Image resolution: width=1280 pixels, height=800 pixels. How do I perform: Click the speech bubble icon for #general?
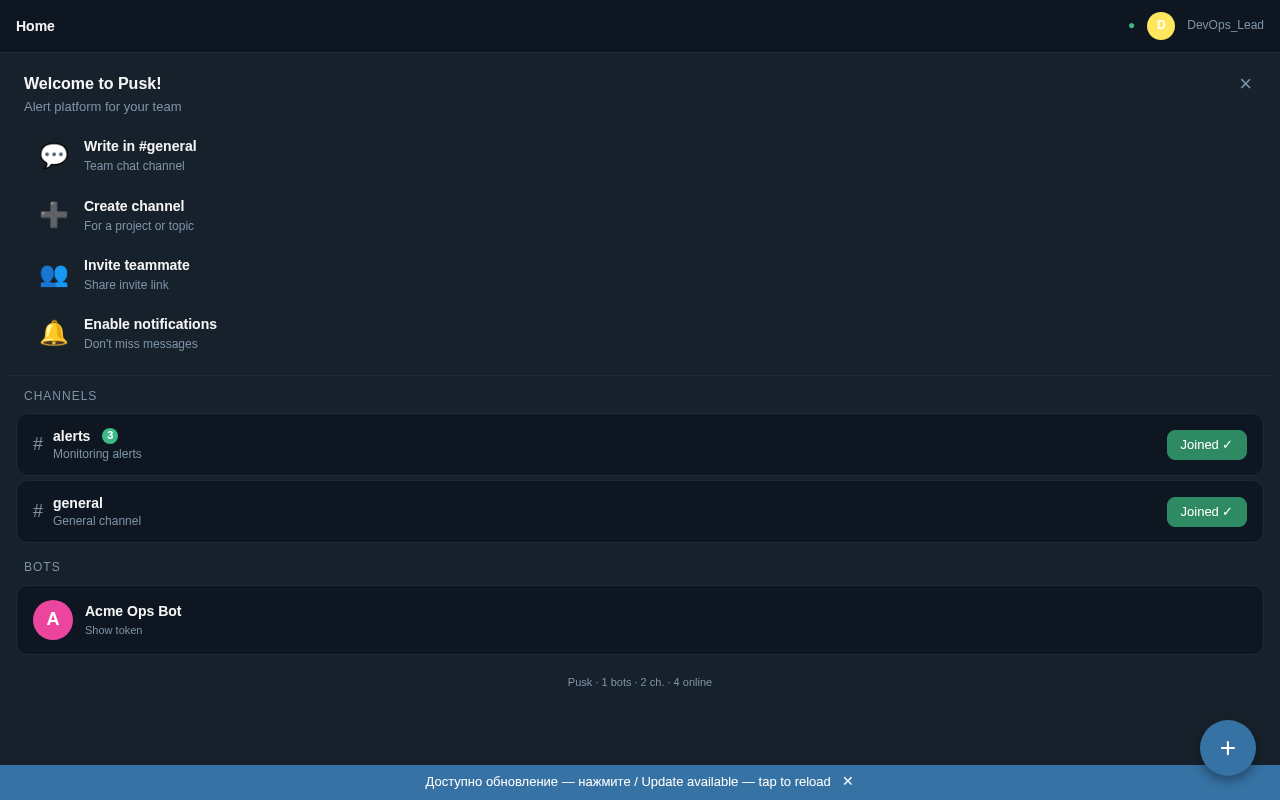pos(54,156)
